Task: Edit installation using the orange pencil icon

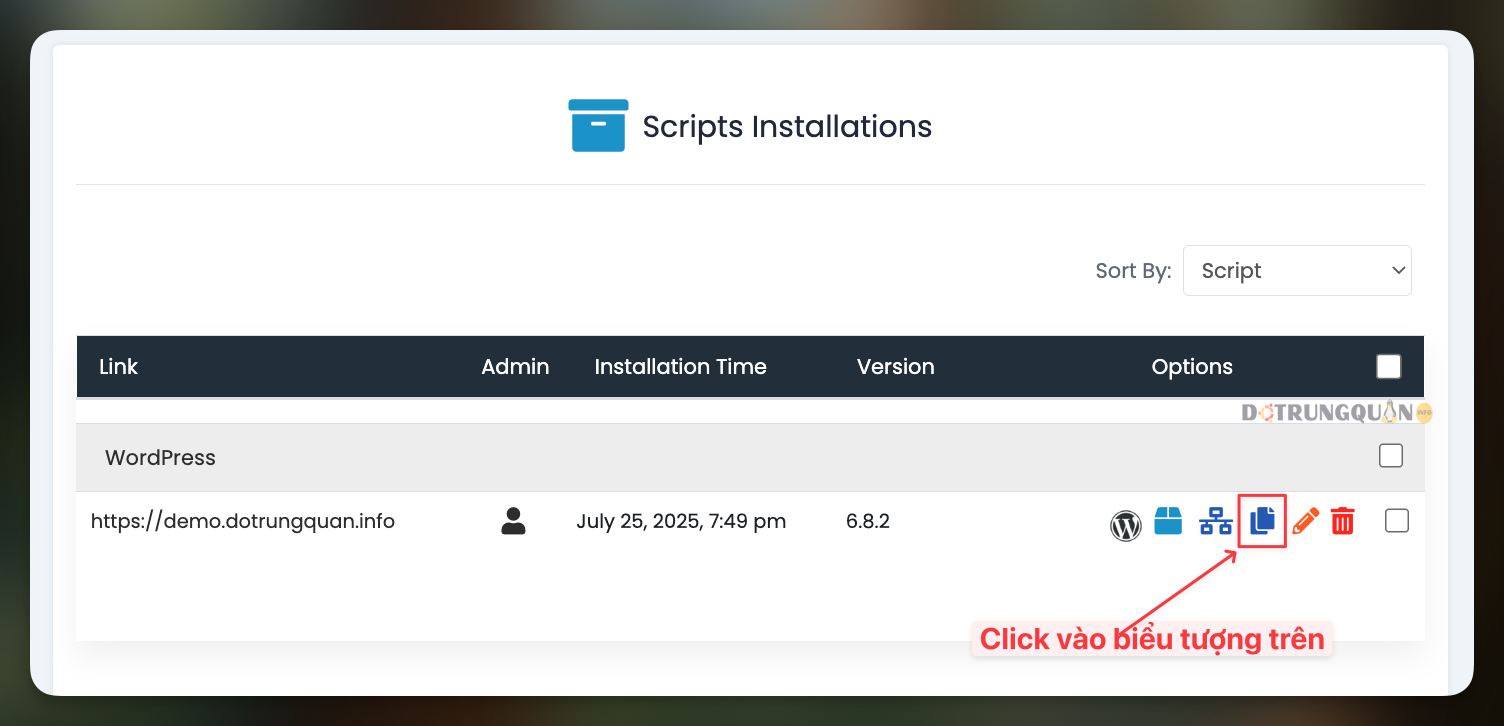Action: (x=1305, y=521)
